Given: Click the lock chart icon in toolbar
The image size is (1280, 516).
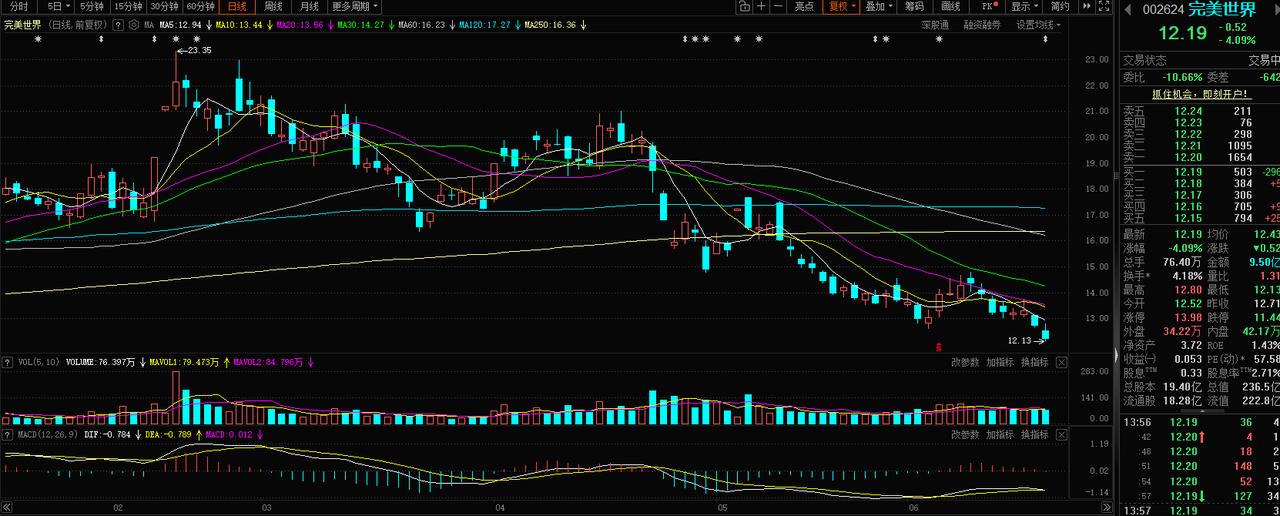Looking at the screenshot, I should tap(744, 6).
